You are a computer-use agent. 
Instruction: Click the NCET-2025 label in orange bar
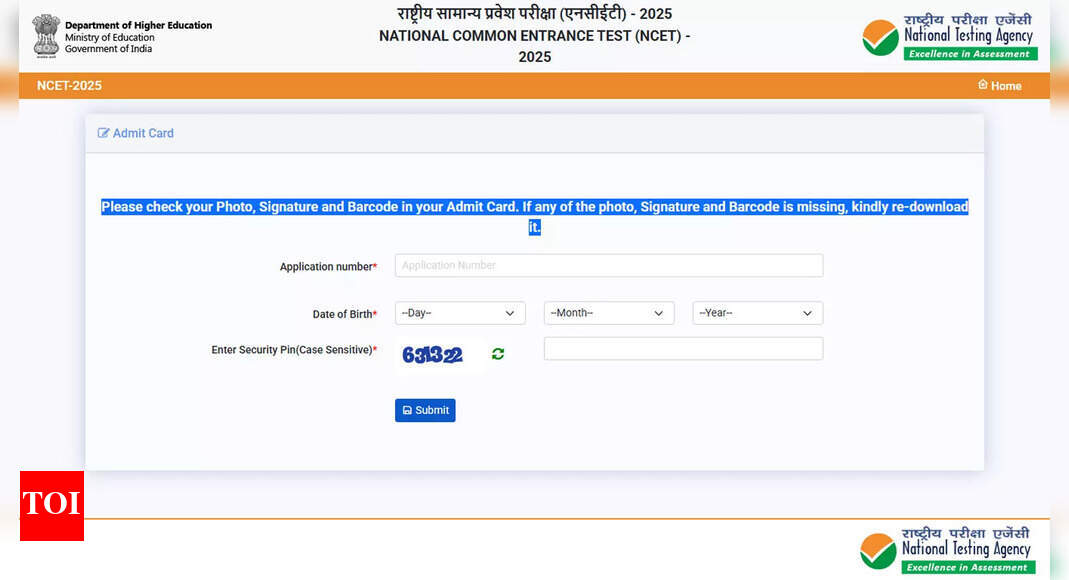click(69, 85)
